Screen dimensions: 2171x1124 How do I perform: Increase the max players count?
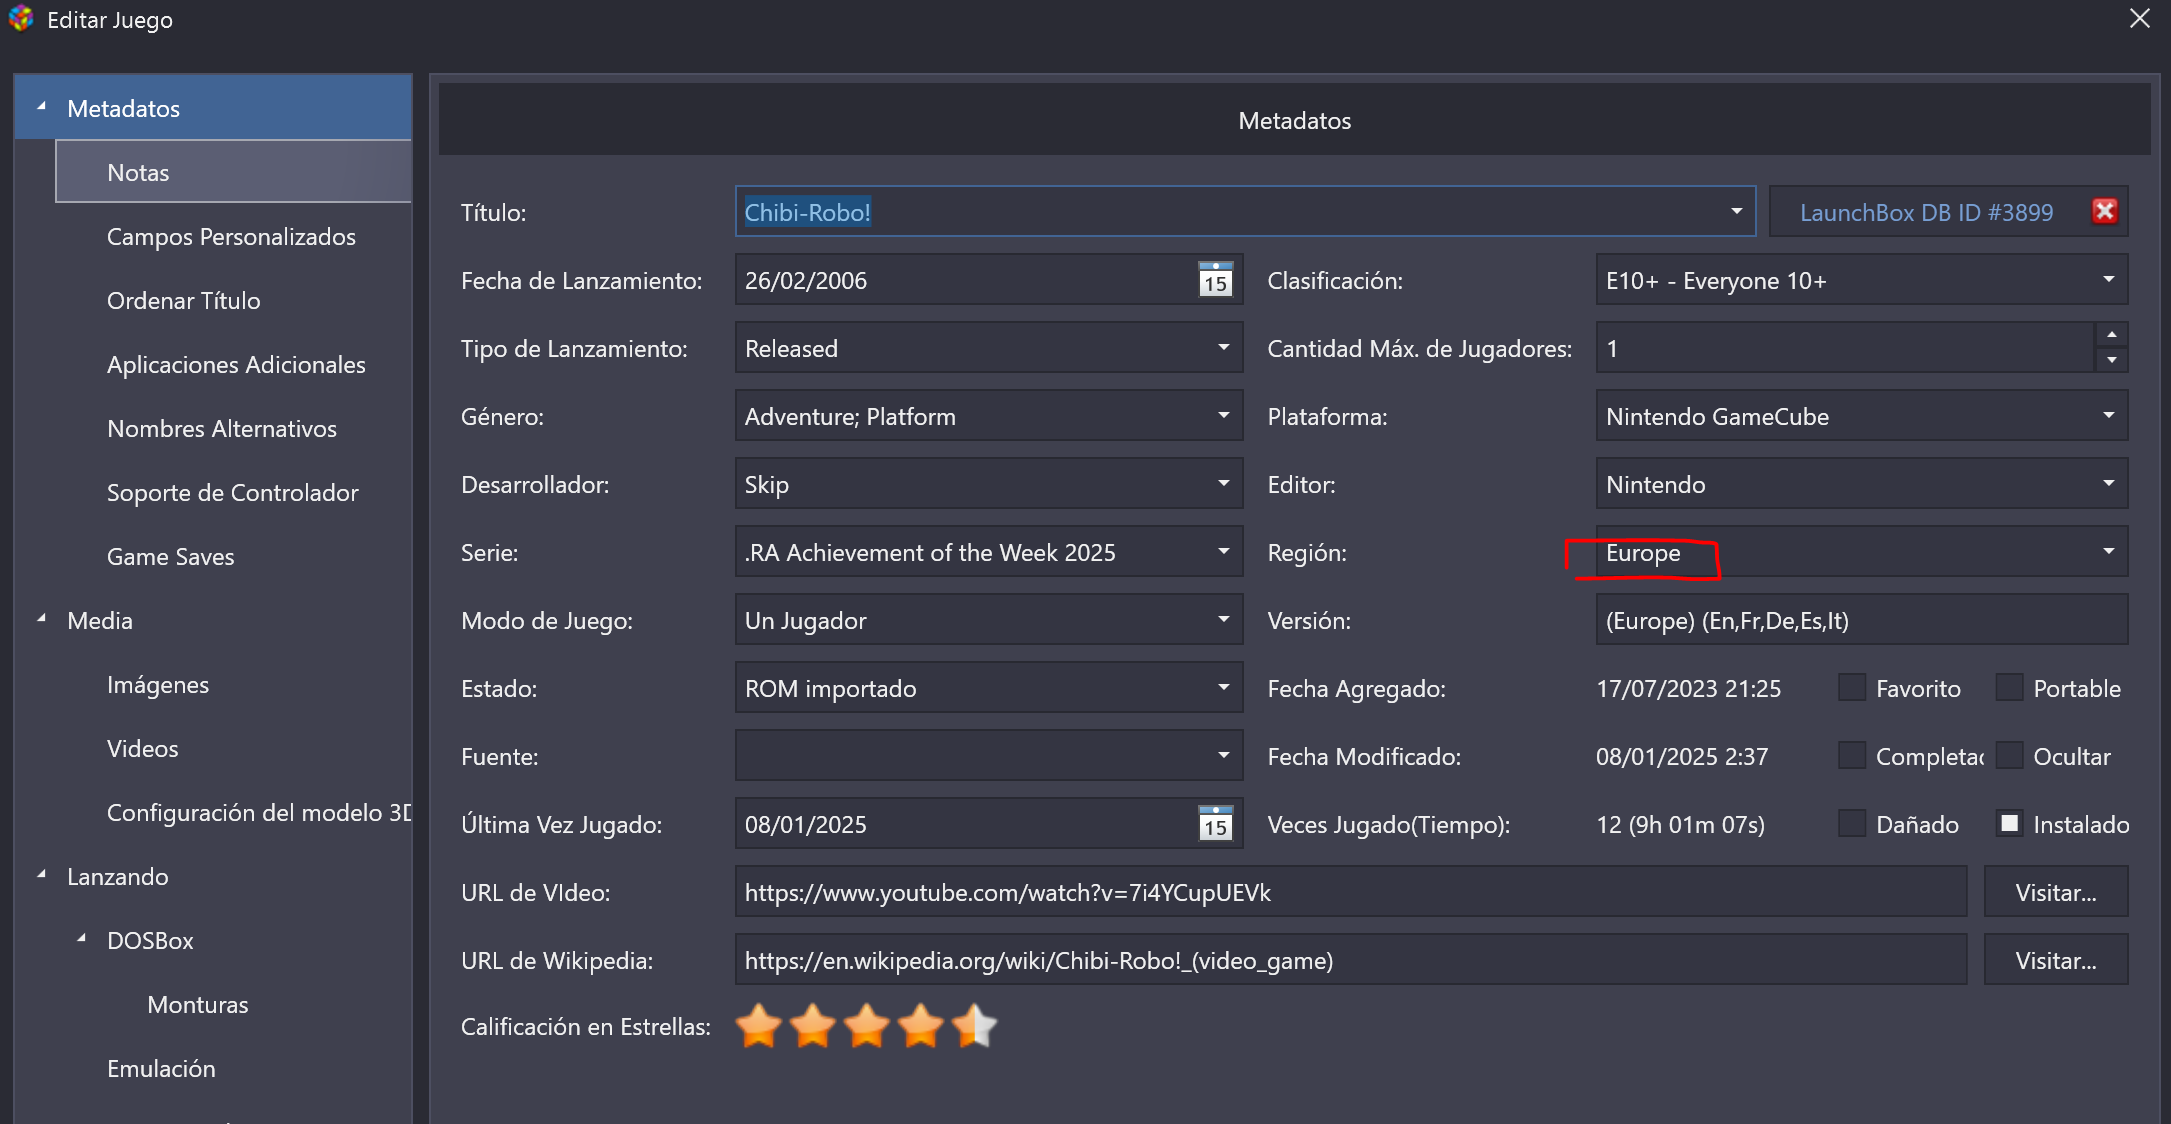(2111, 335)
